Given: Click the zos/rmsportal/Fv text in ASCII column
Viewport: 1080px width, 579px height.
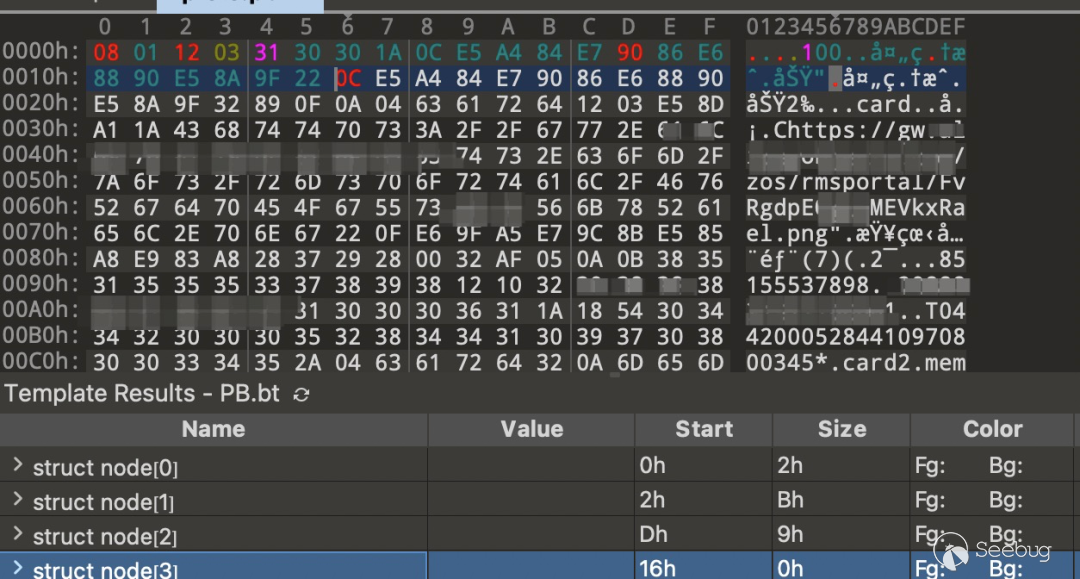Looking at the screenshot, I should pos(855,182).
